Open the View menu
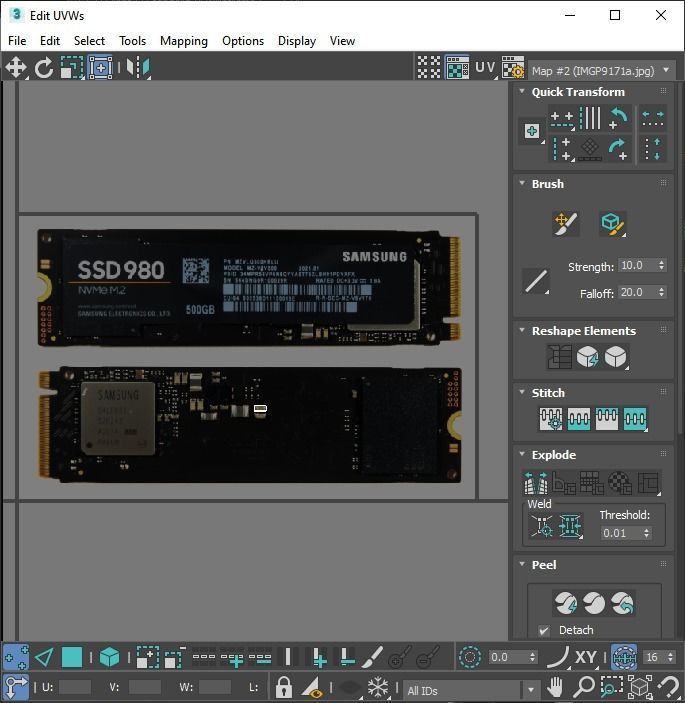Image resolution: width=685 pixels, height=703 pixels. click(342, 41)
